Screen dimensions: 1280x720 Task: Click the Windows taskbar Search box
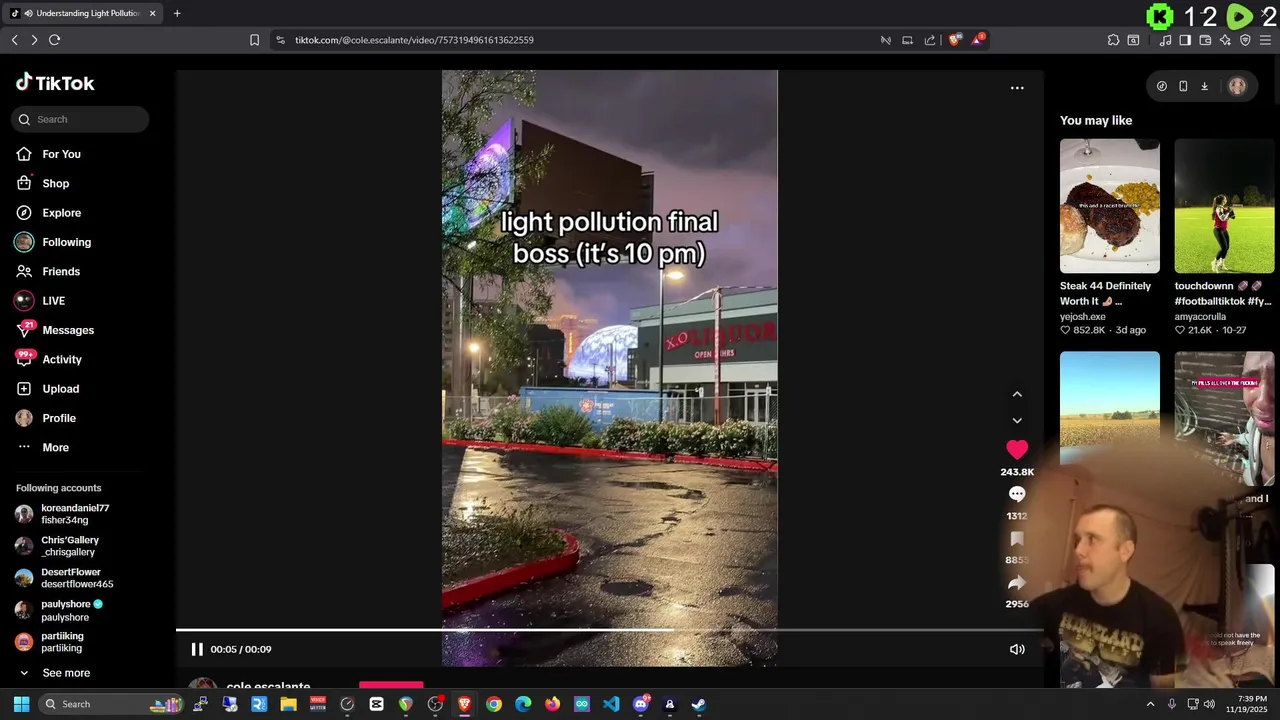pos(111,704)
